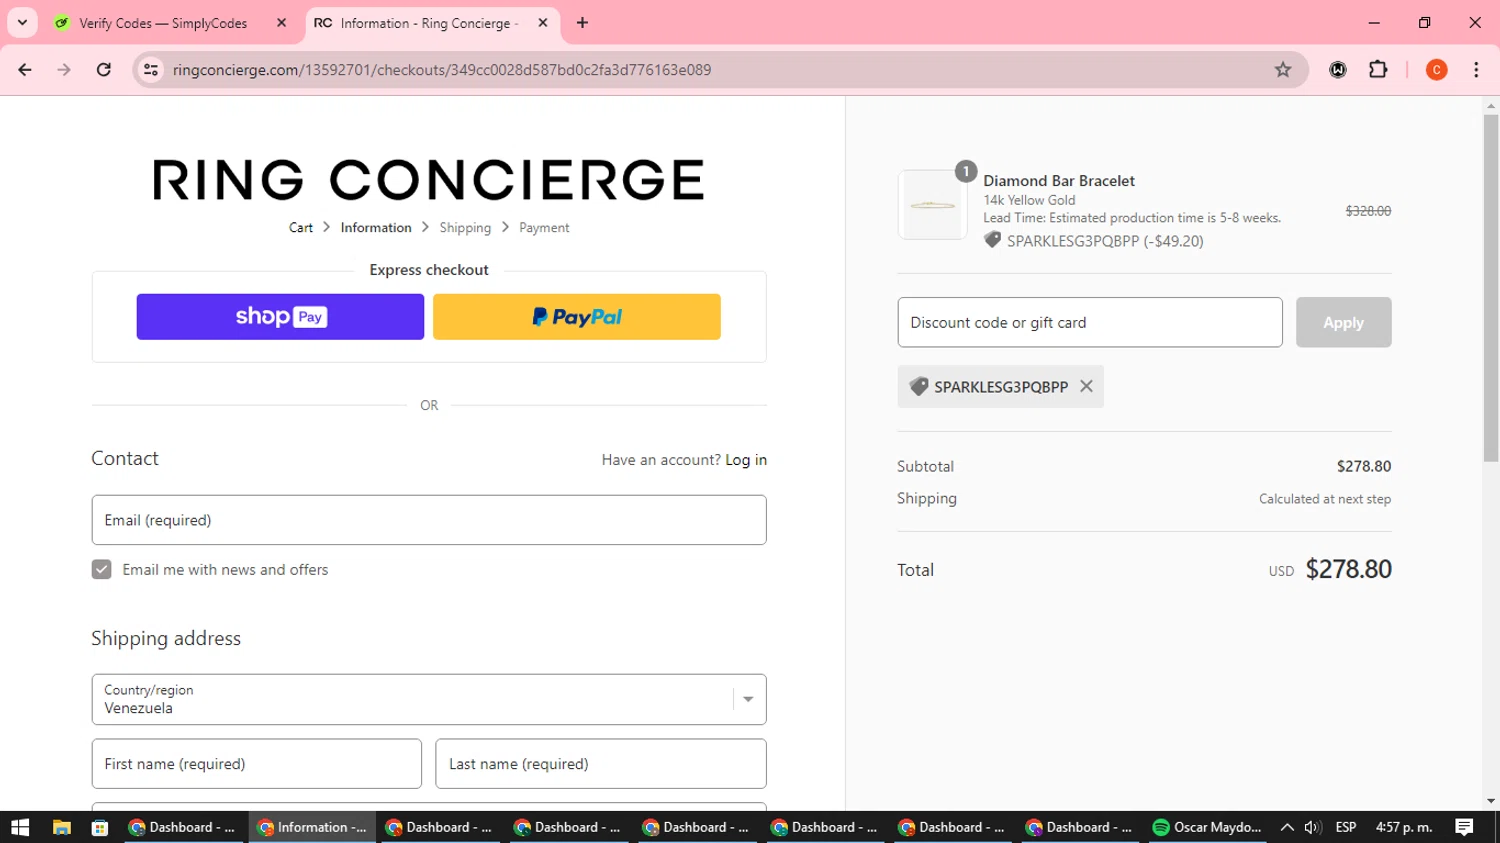Switch to the Information Chrome taskbar window
1500x843 pixels.
pyautogui.click(x=312, y=827)
